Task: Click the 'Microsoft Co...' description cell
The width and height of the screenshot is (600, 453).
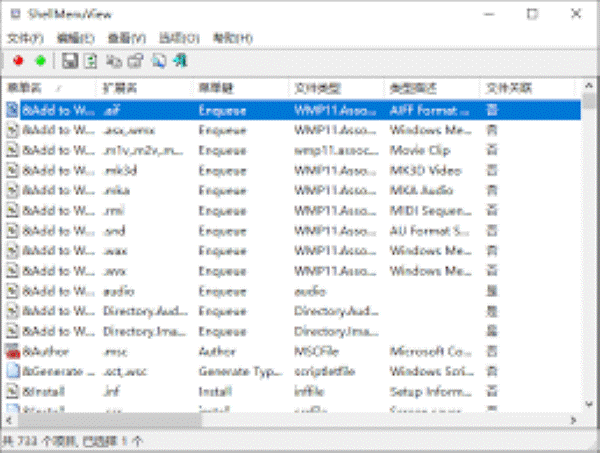Action: 431,351
